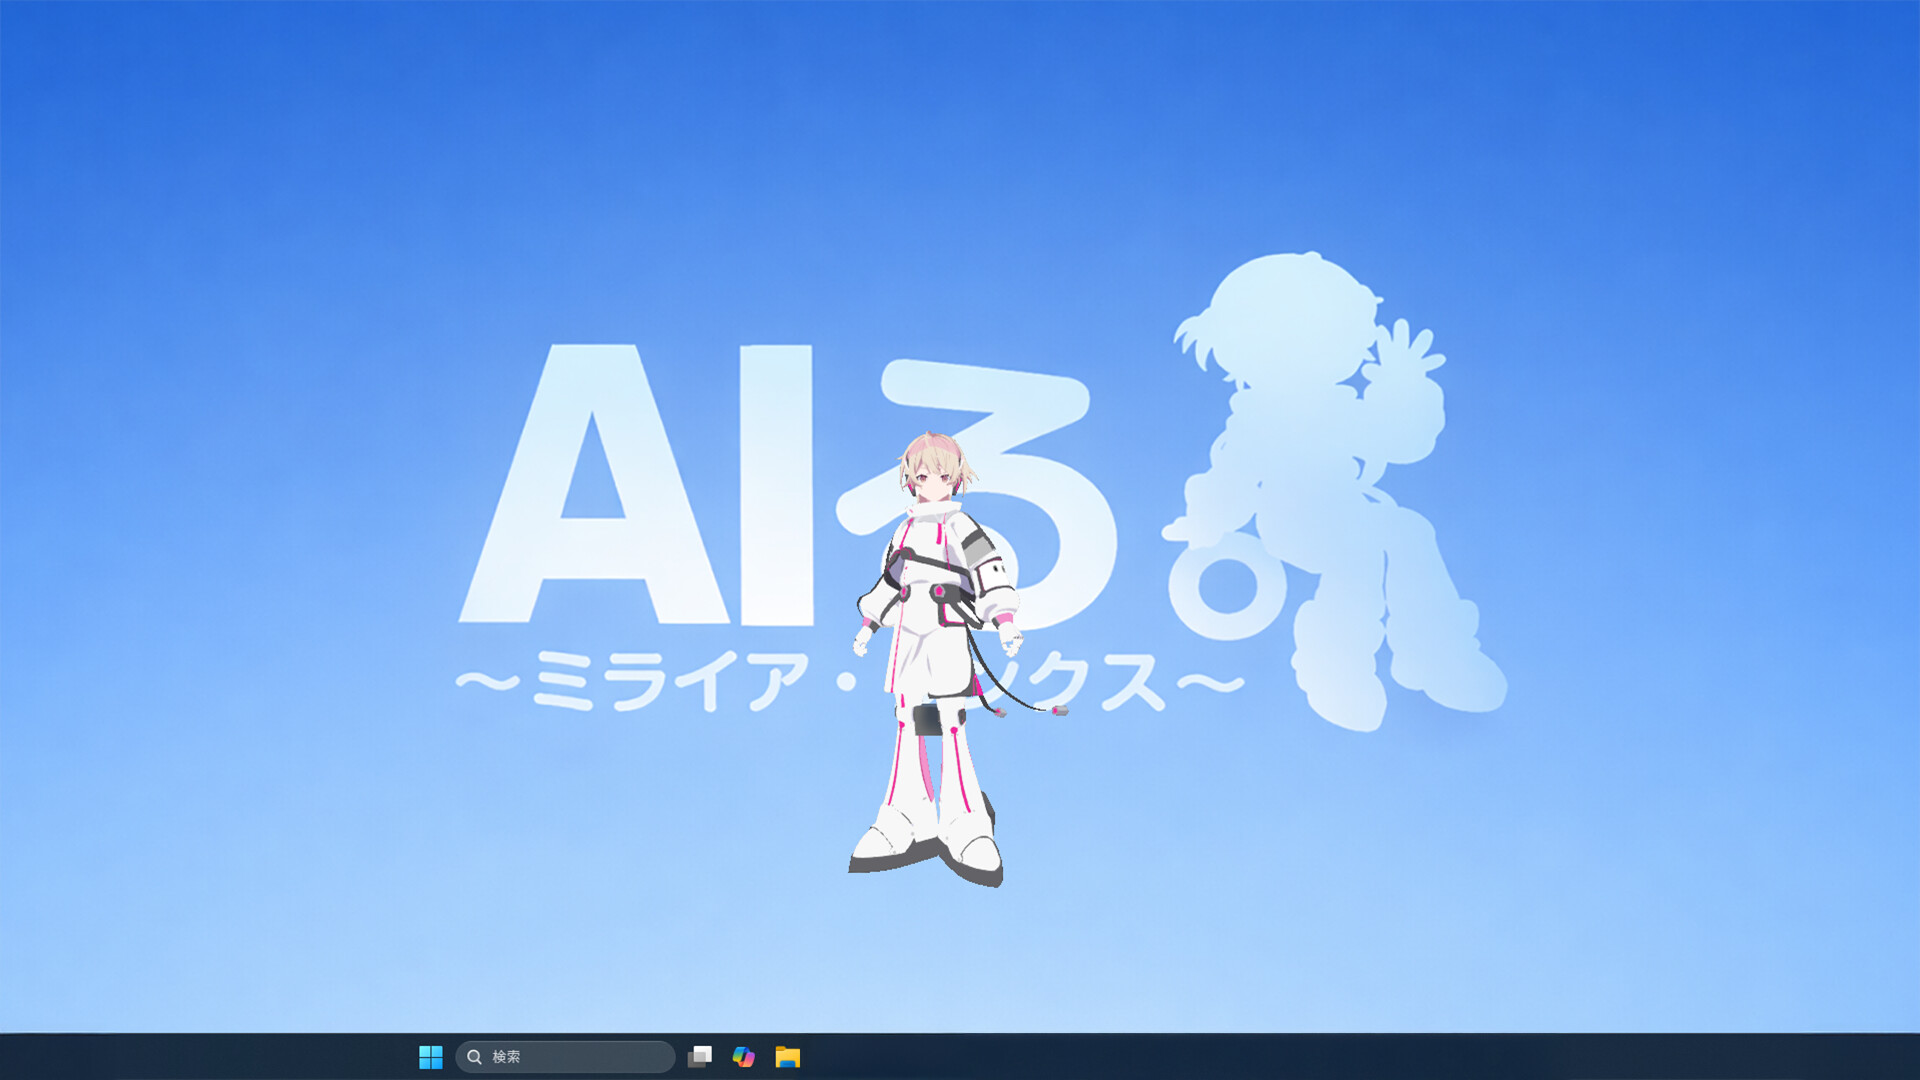1920x1080 pixels.
Task: Click the large AI letters in the wallpaper logo
Action: [x=640, y=480]
